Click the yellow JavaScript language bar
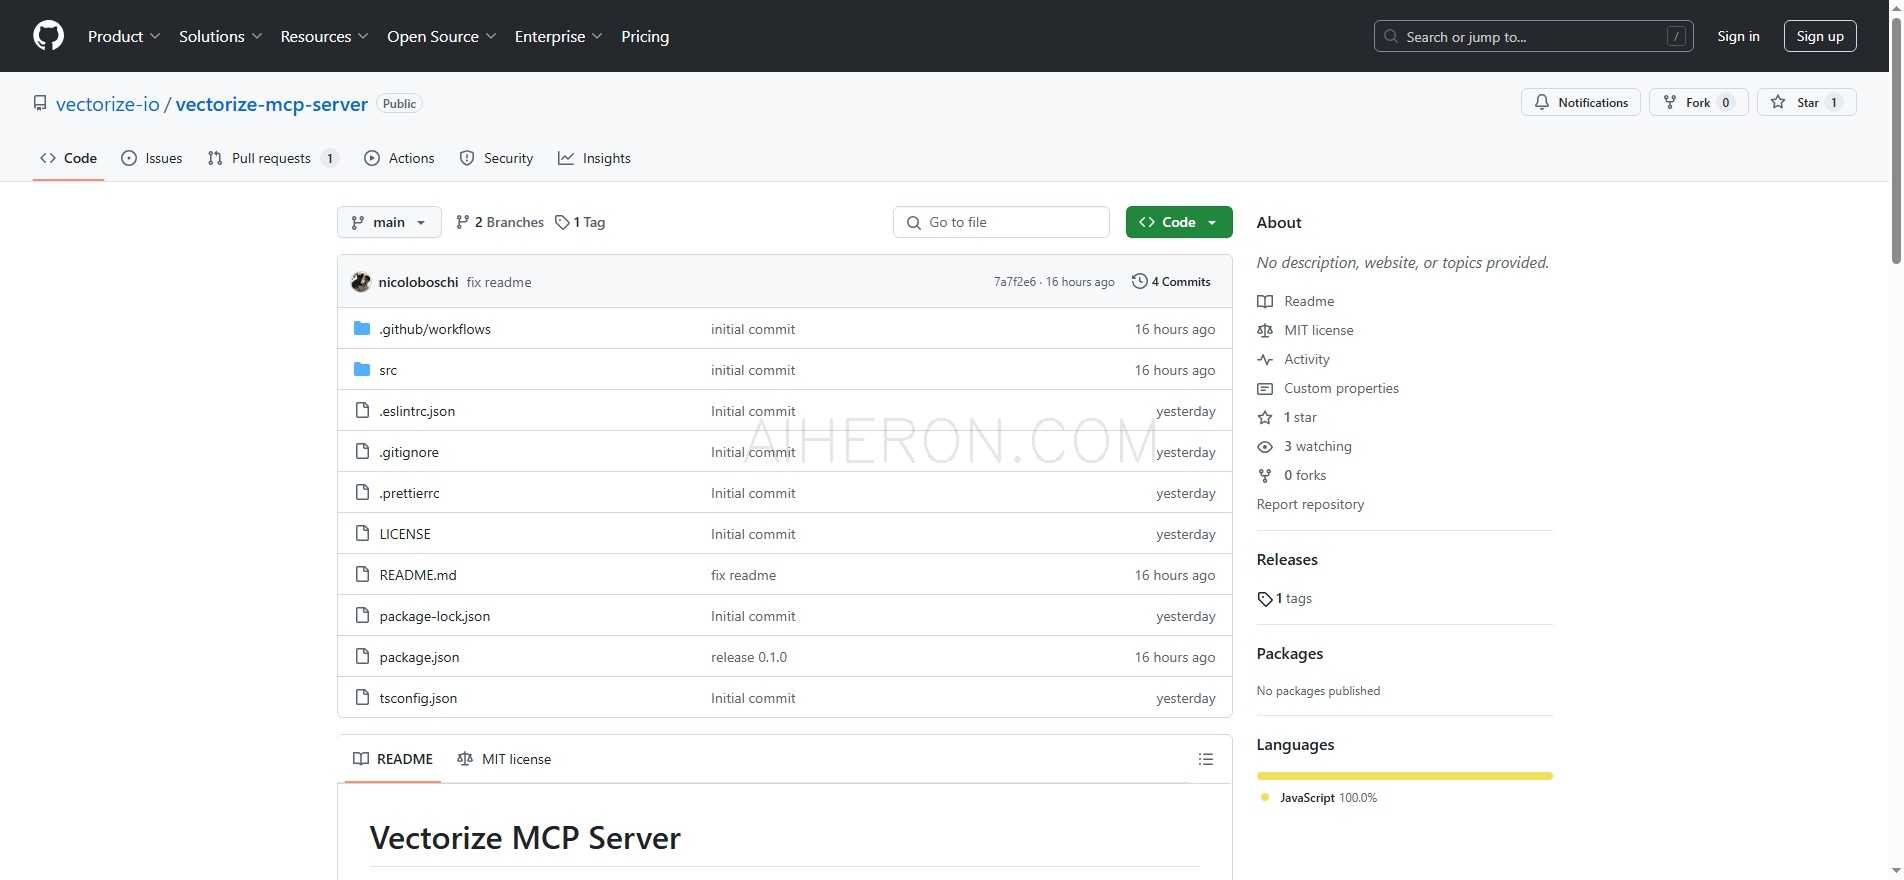This screenshot has width=1904, height=880. pos(1404,776)
